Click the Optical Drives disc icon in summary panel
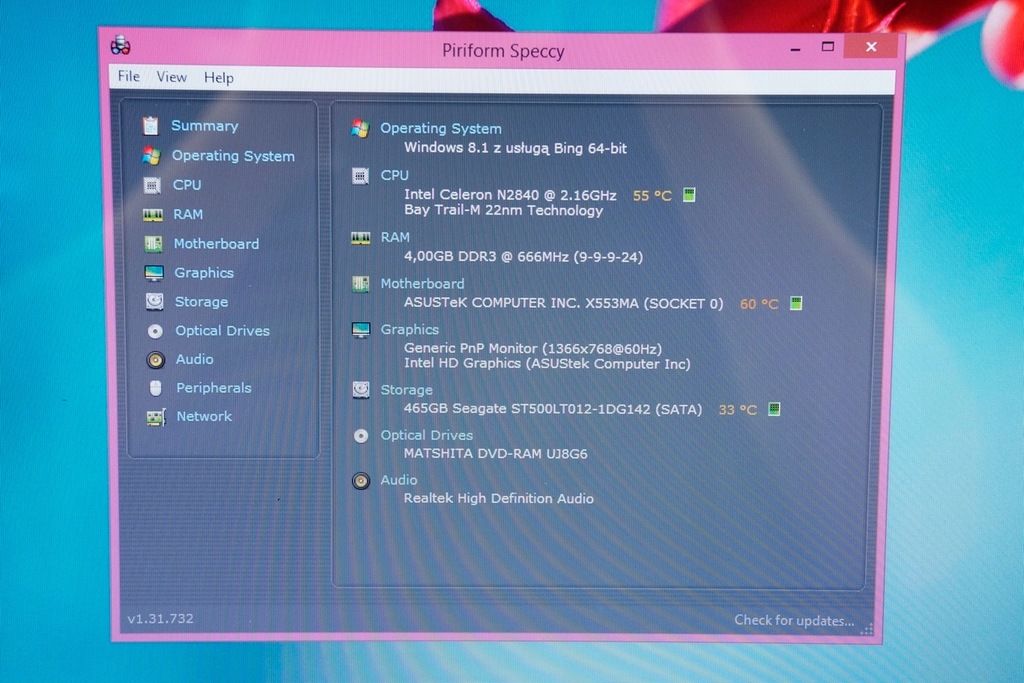This screenshot has width=1024, height=683. click(360, 436)
